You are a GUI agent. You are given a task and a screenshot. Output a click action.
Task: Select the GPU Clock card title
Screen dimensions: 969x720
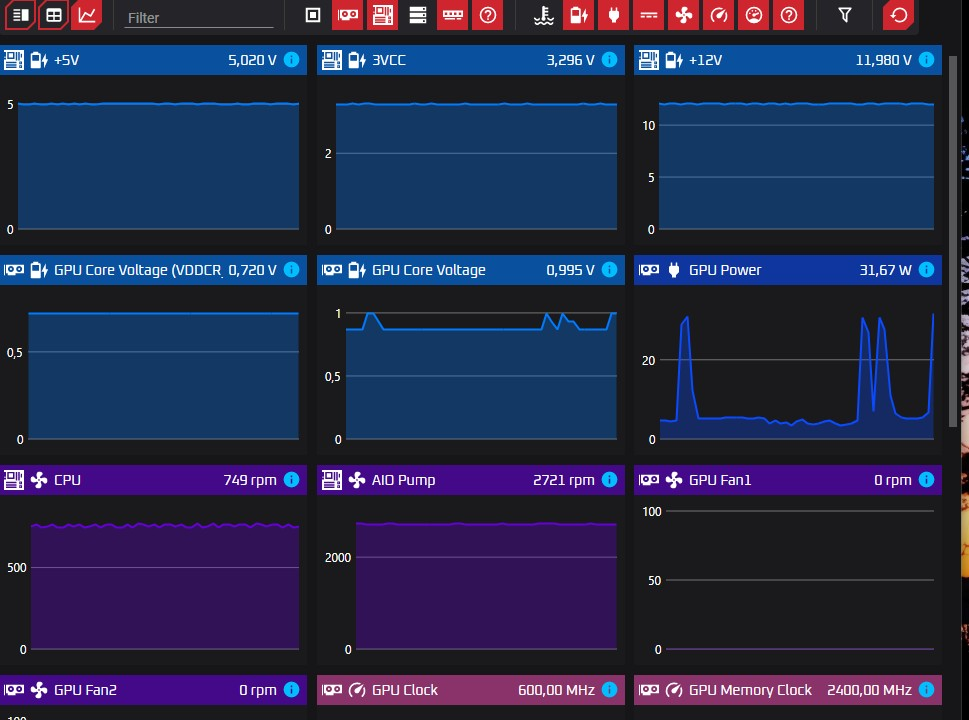point(405,690)
